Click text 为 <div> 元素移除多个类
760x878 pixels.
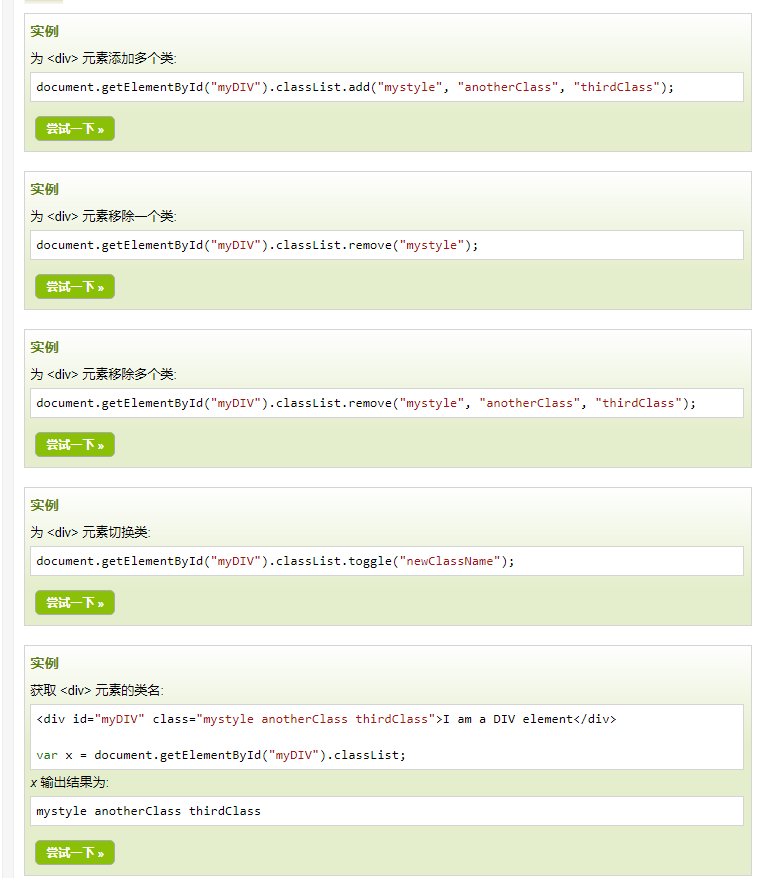(x=104, y=374)
